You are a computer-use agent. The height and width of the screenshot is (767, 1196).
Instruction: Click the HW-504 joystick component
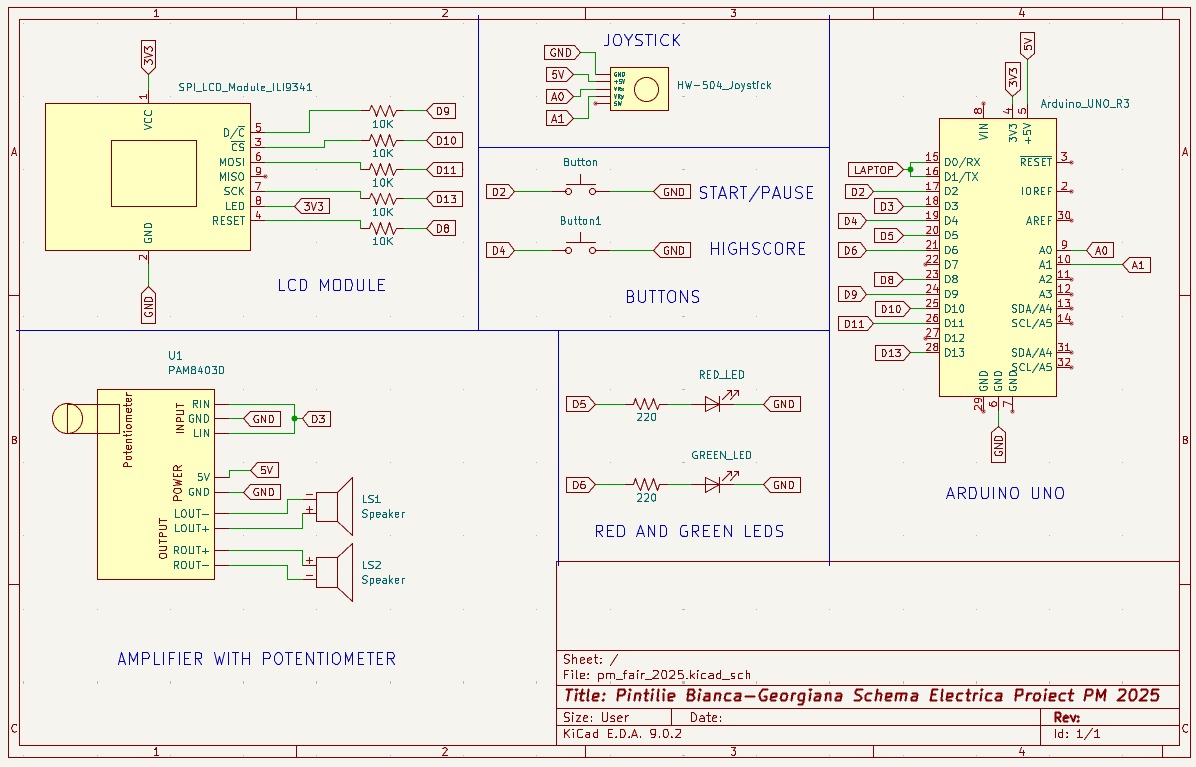pyautogui.click(x=639, y=89)
